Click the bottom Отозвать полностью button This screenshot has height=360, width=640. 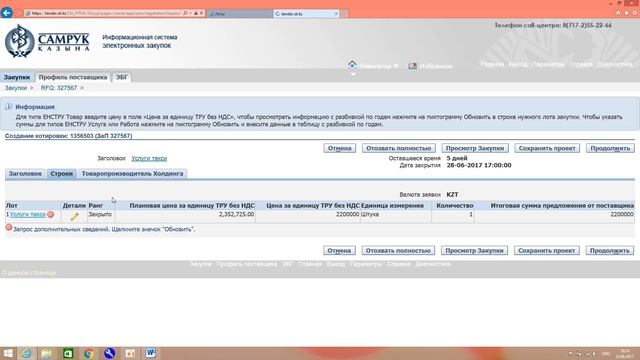(398, 250)
